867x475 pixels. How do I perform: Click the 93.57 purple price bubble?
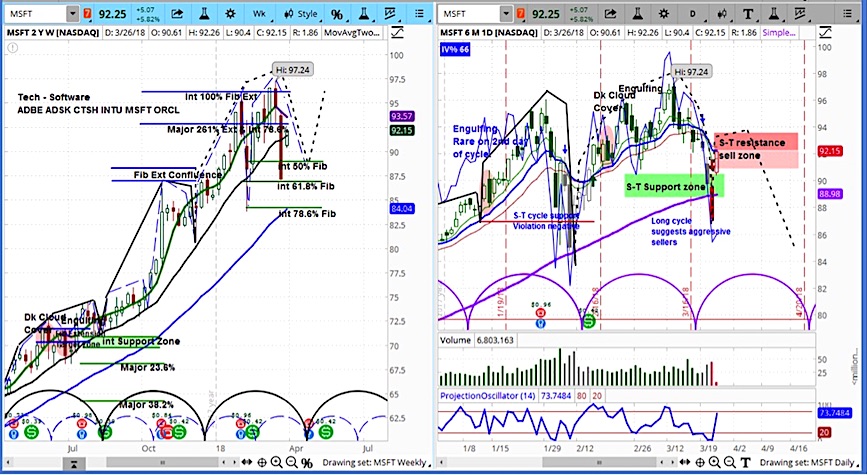click(x=403, y=117)
